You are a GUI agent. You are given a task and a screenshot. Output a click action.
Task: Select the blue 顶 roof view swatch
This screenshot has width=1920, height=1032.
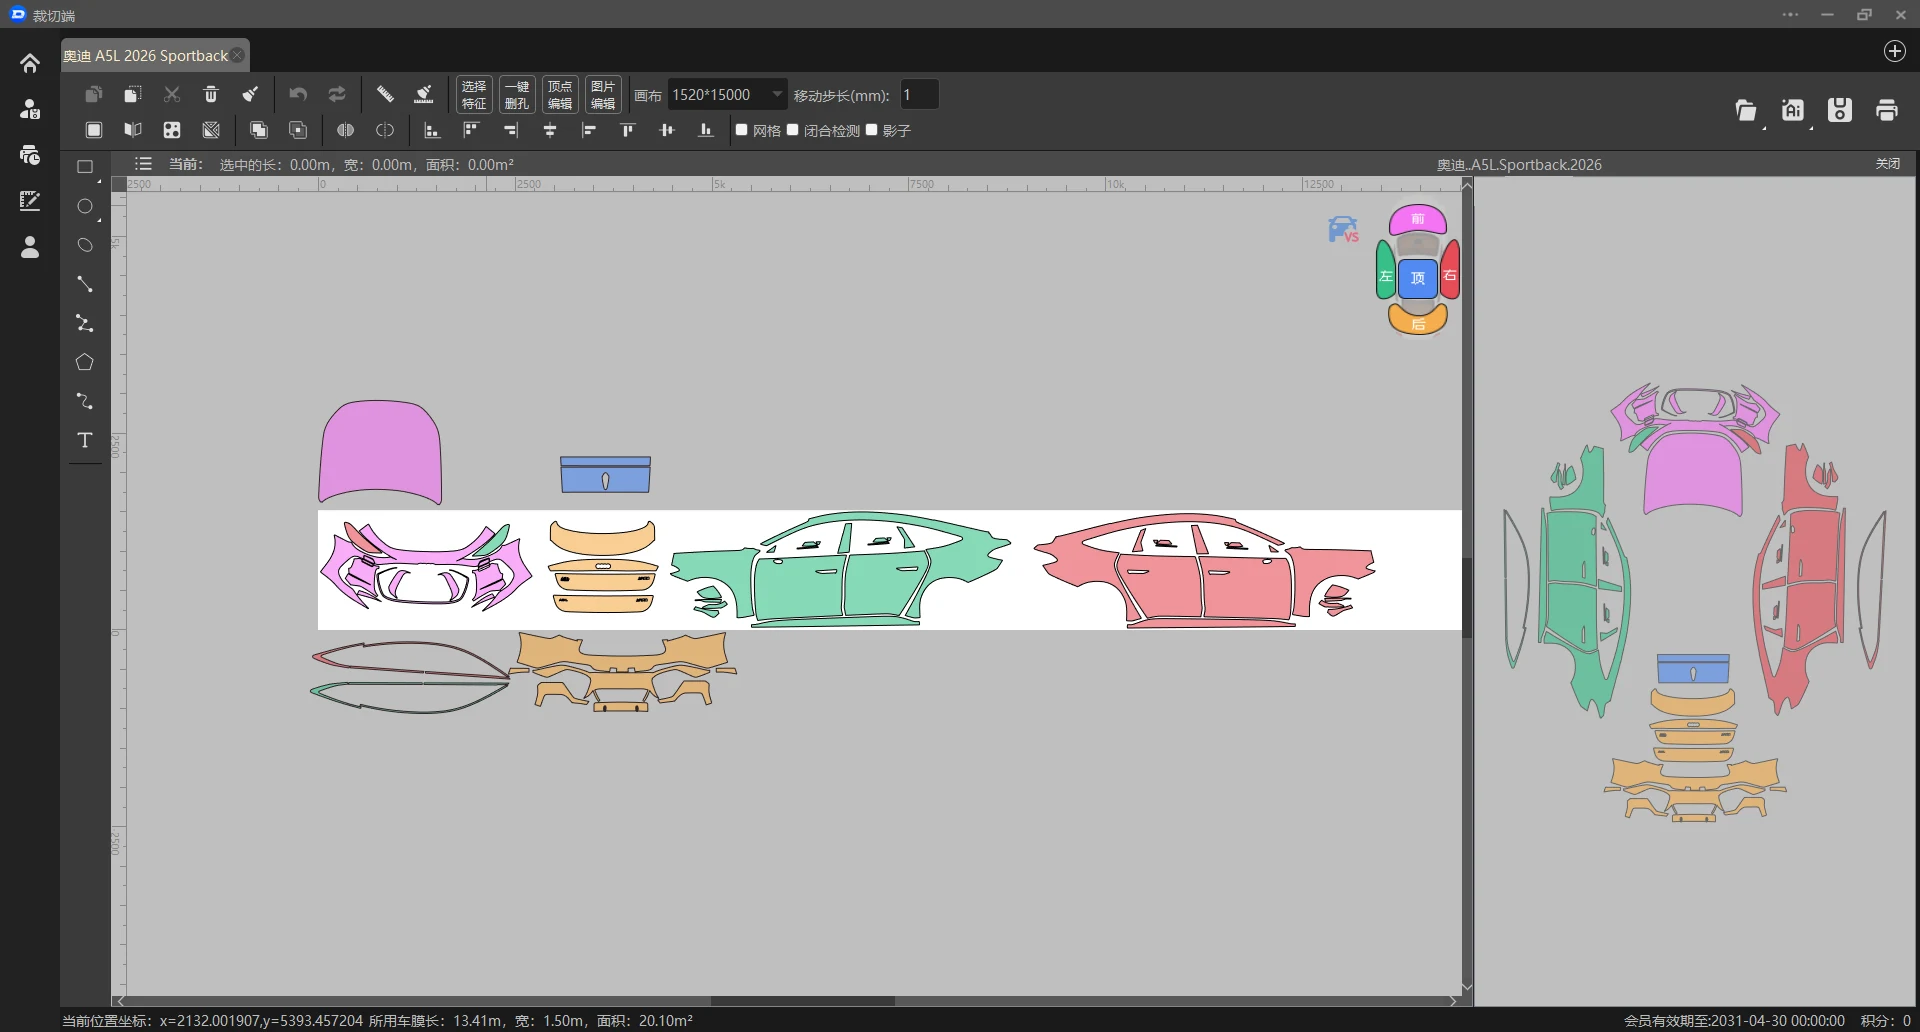click(x=1418, y=278)
